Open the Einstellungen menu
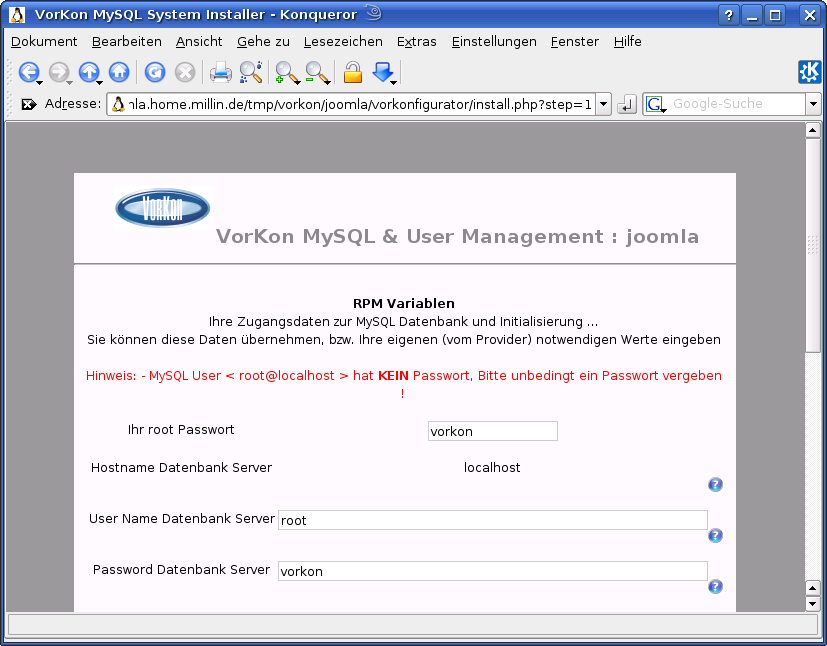Screen dimensions: 827x646 [494, 42]
